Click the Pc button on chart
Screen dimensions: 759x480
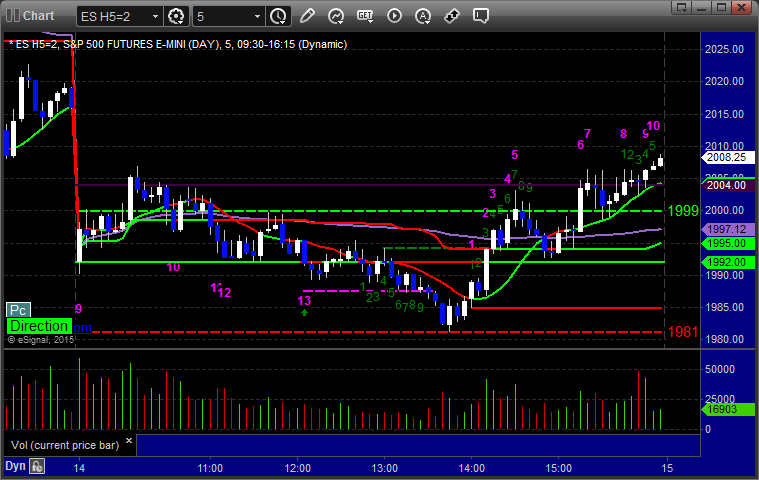[18, 310]
